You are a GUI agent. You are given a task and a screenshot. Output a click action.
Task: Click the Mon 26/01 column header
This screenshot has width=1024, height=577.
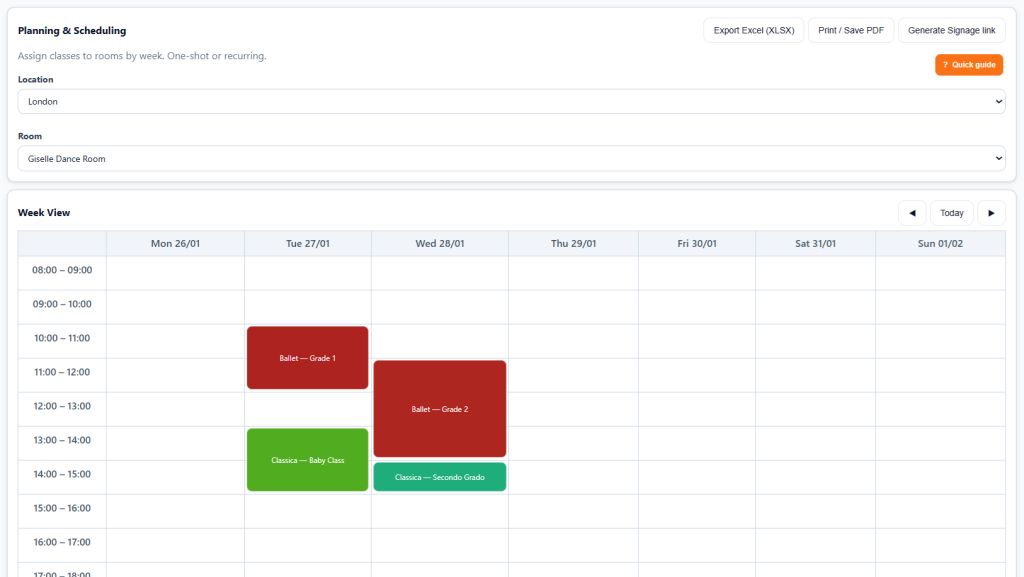pos(174,243)
